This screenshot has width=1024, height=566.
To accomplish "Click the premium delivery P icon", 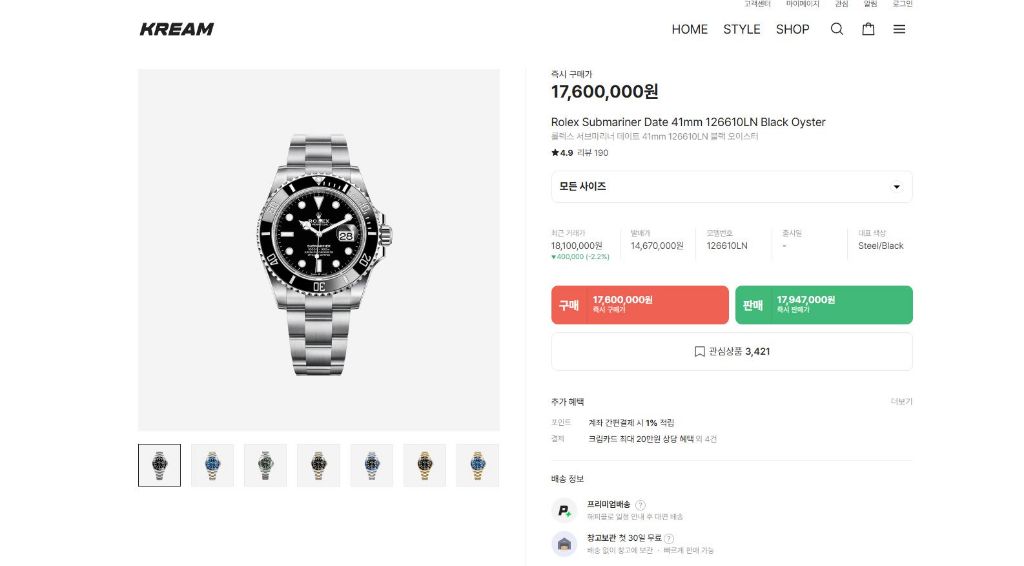I will pos(564,511).
